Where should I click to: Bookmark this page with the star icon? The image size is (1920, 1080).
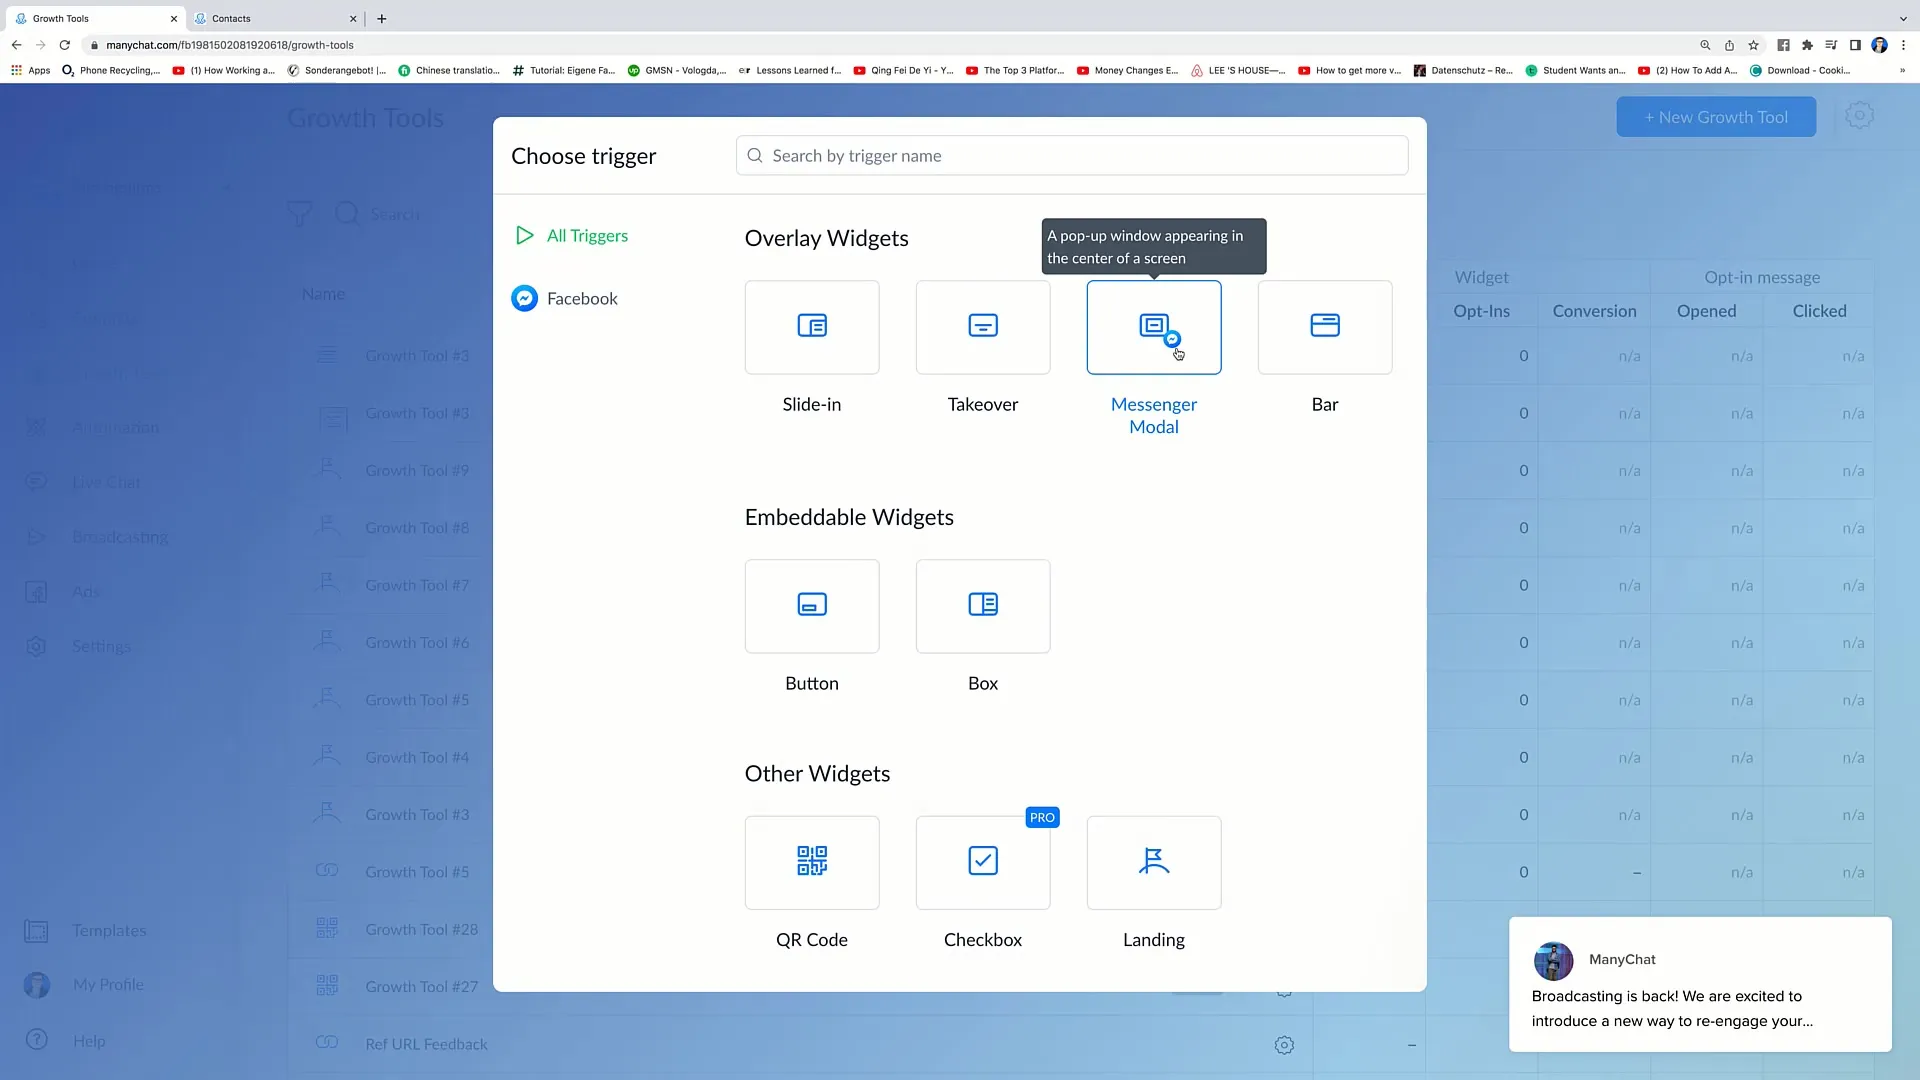coord(1753,45)
